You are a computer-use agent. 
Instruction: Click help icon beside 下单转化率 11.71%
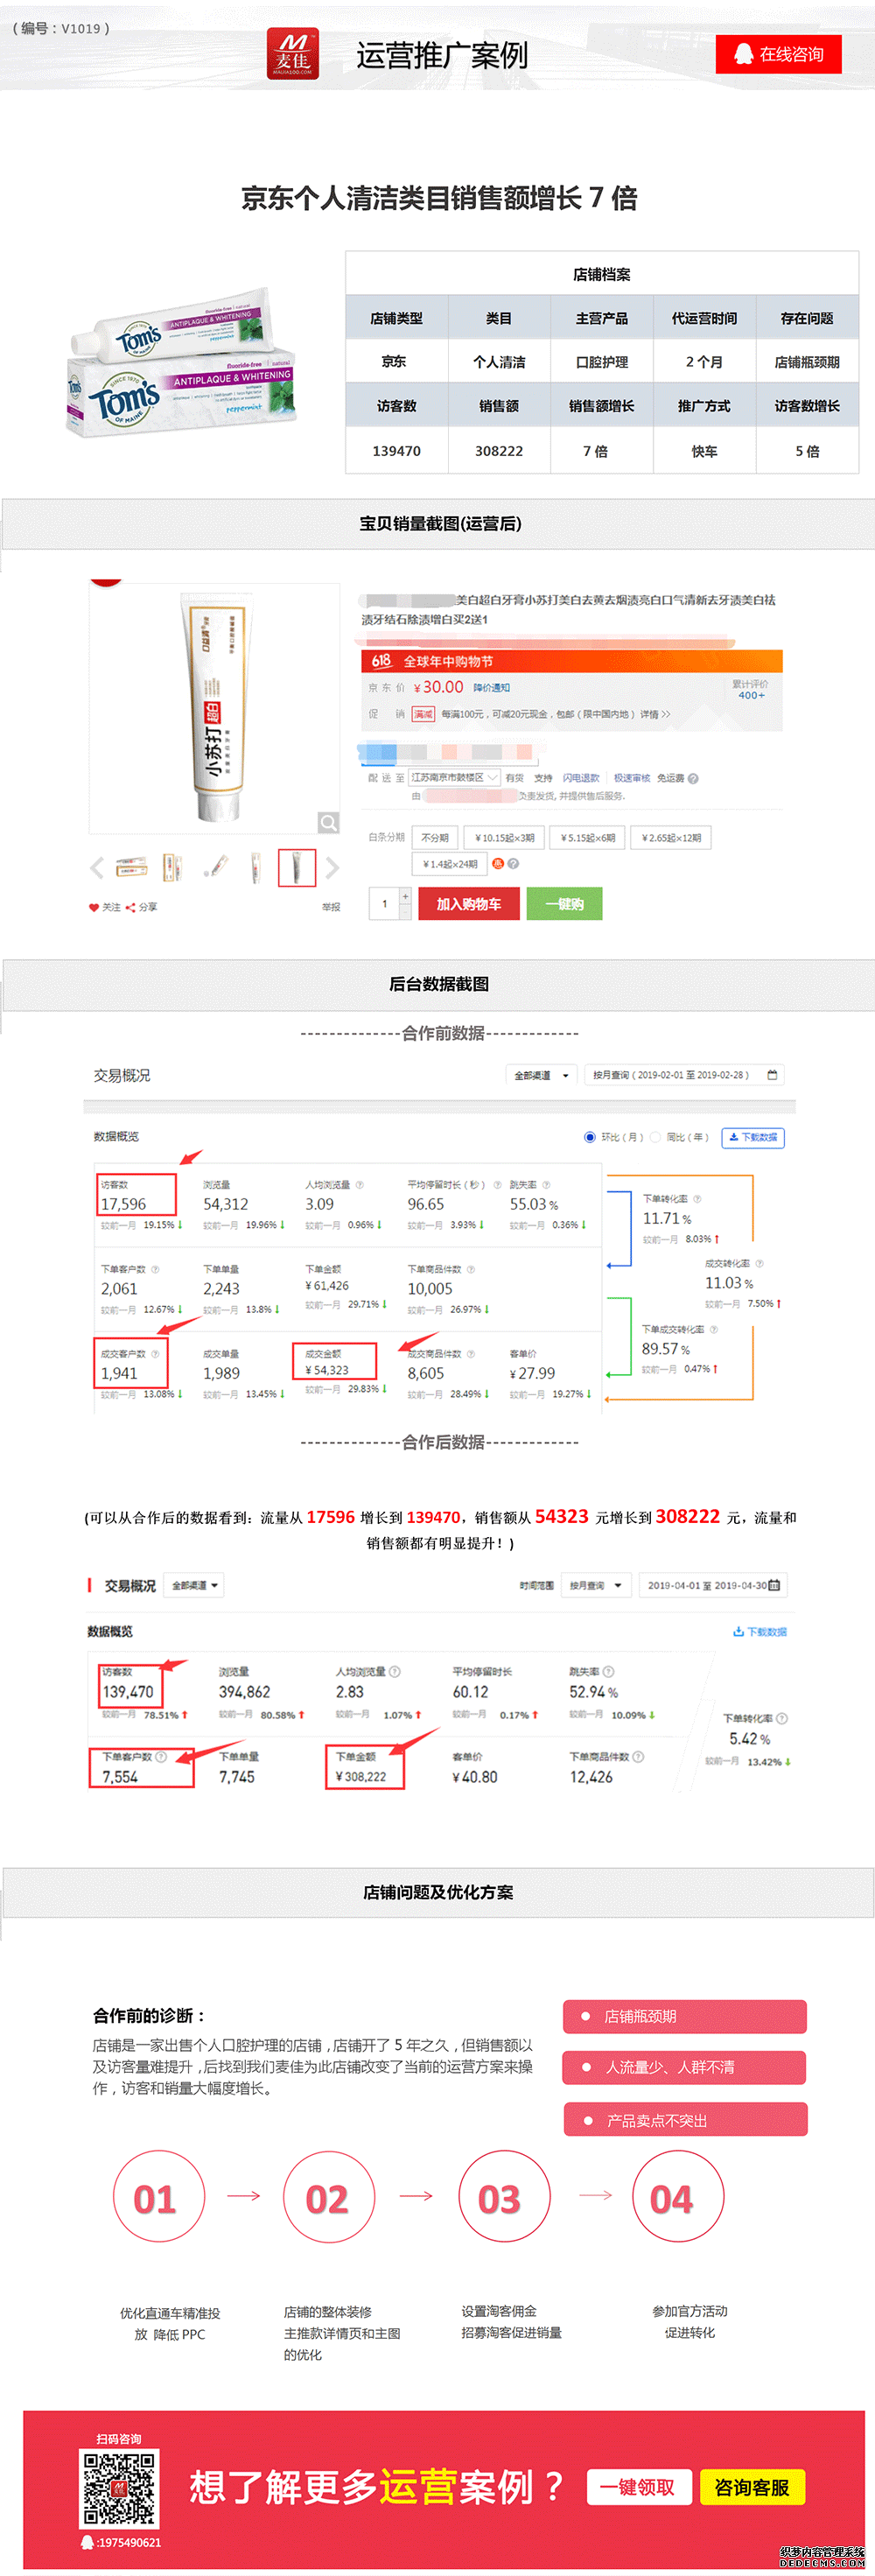697,1199
